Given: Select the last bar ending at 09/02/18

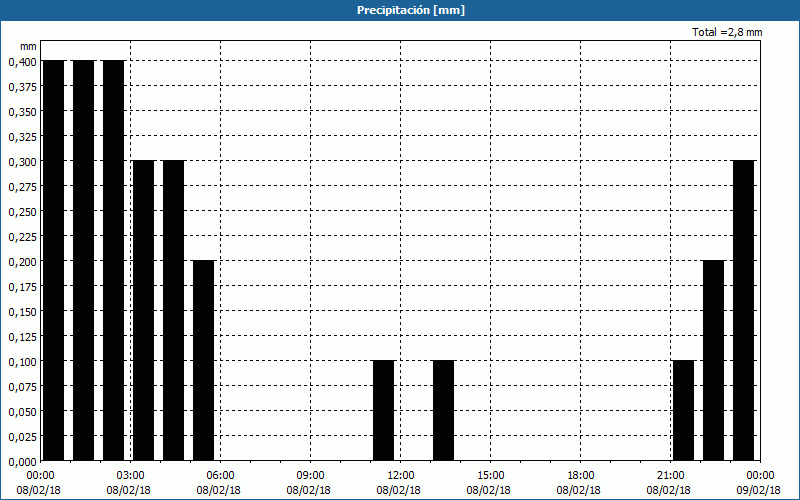Looking at the screenshot, I should point(743,310).
